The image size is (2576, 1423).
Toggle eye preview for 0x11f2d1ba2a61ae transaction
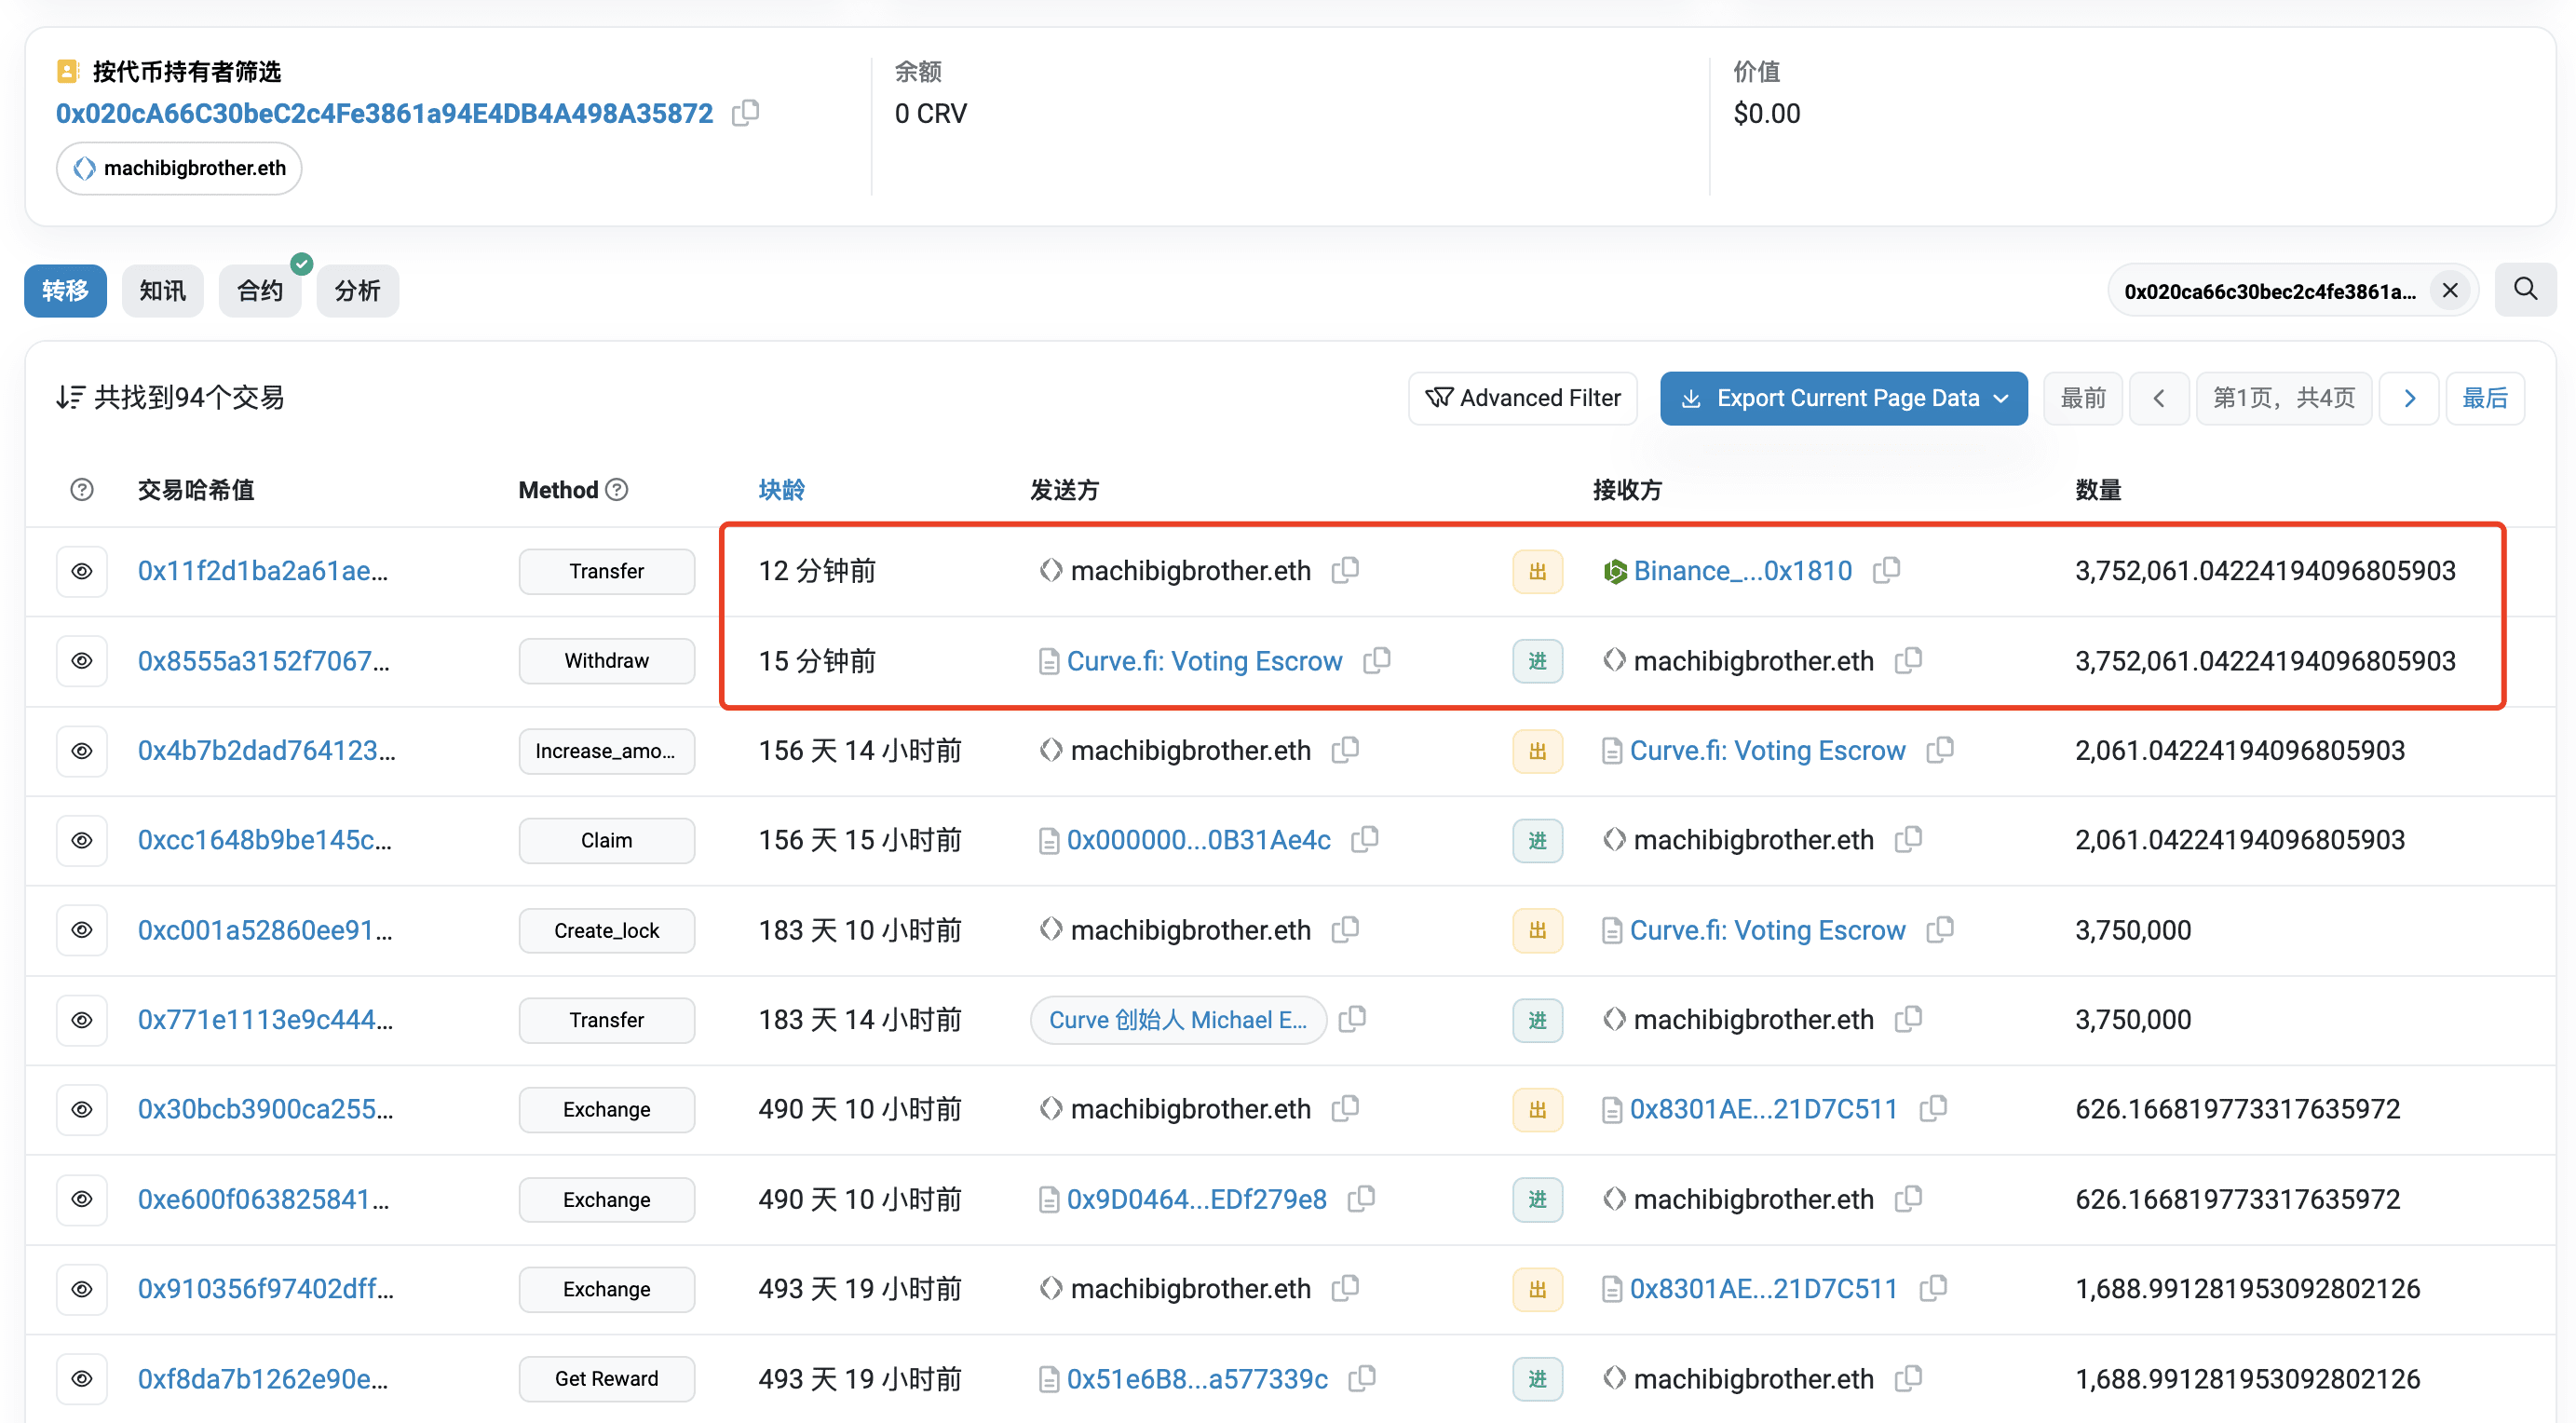82,571
